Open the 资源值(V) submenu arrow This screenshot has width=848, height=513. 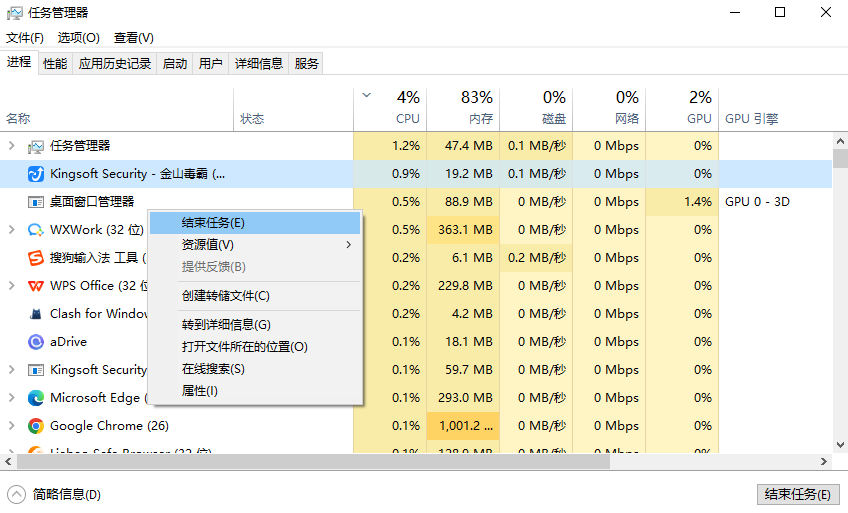tap(348, 245)
